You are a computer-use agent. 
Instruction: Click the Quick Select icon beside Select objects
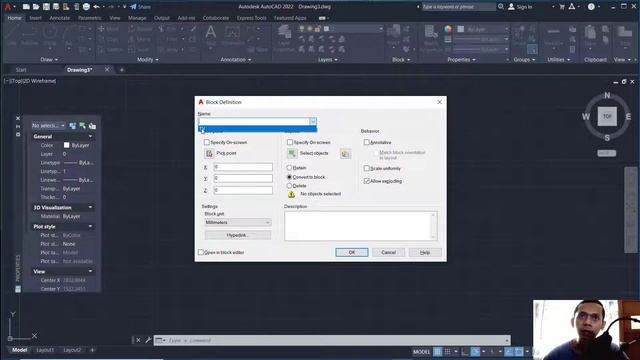[345, 153]
